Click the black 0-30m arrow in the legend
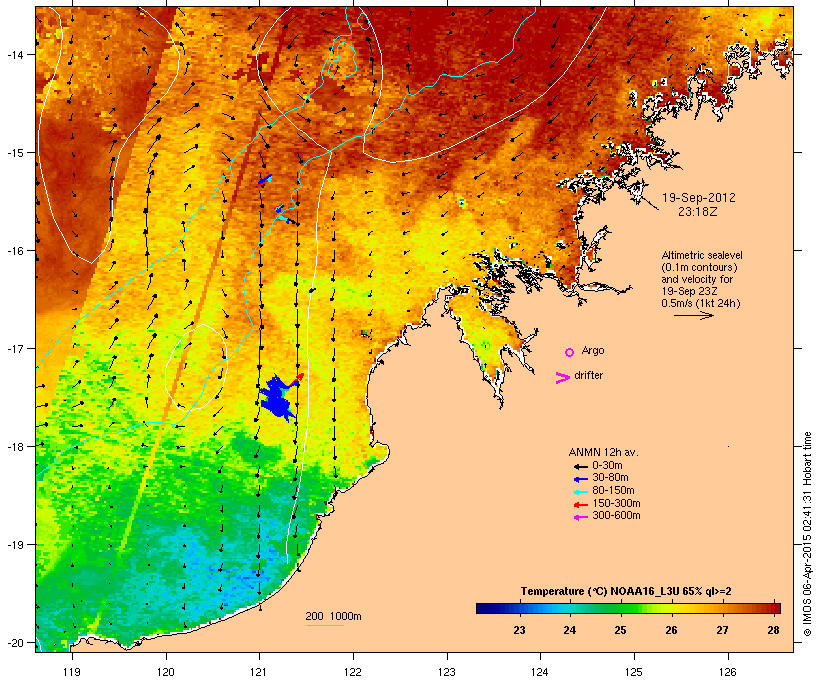Image resolution: width=820 pixels, height=680 pixels. (581, 466)
